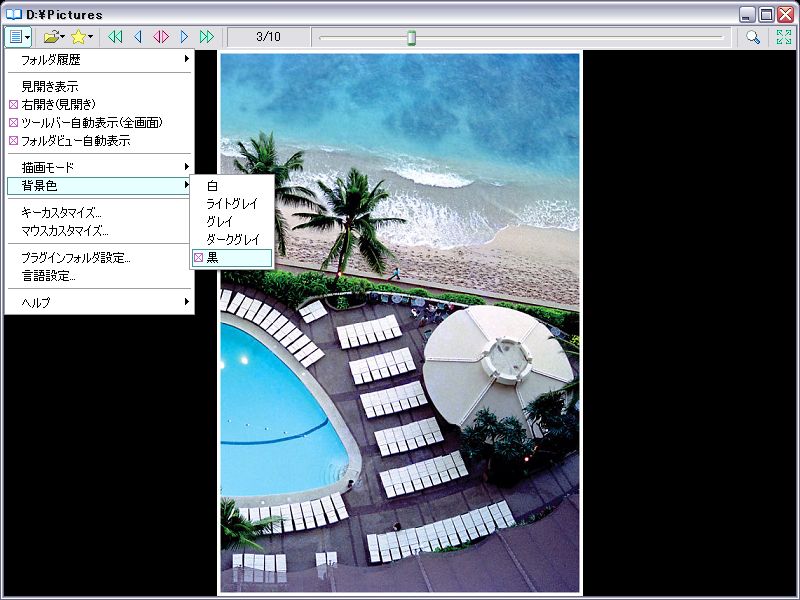Click the page position slider handle

(411, 37)
